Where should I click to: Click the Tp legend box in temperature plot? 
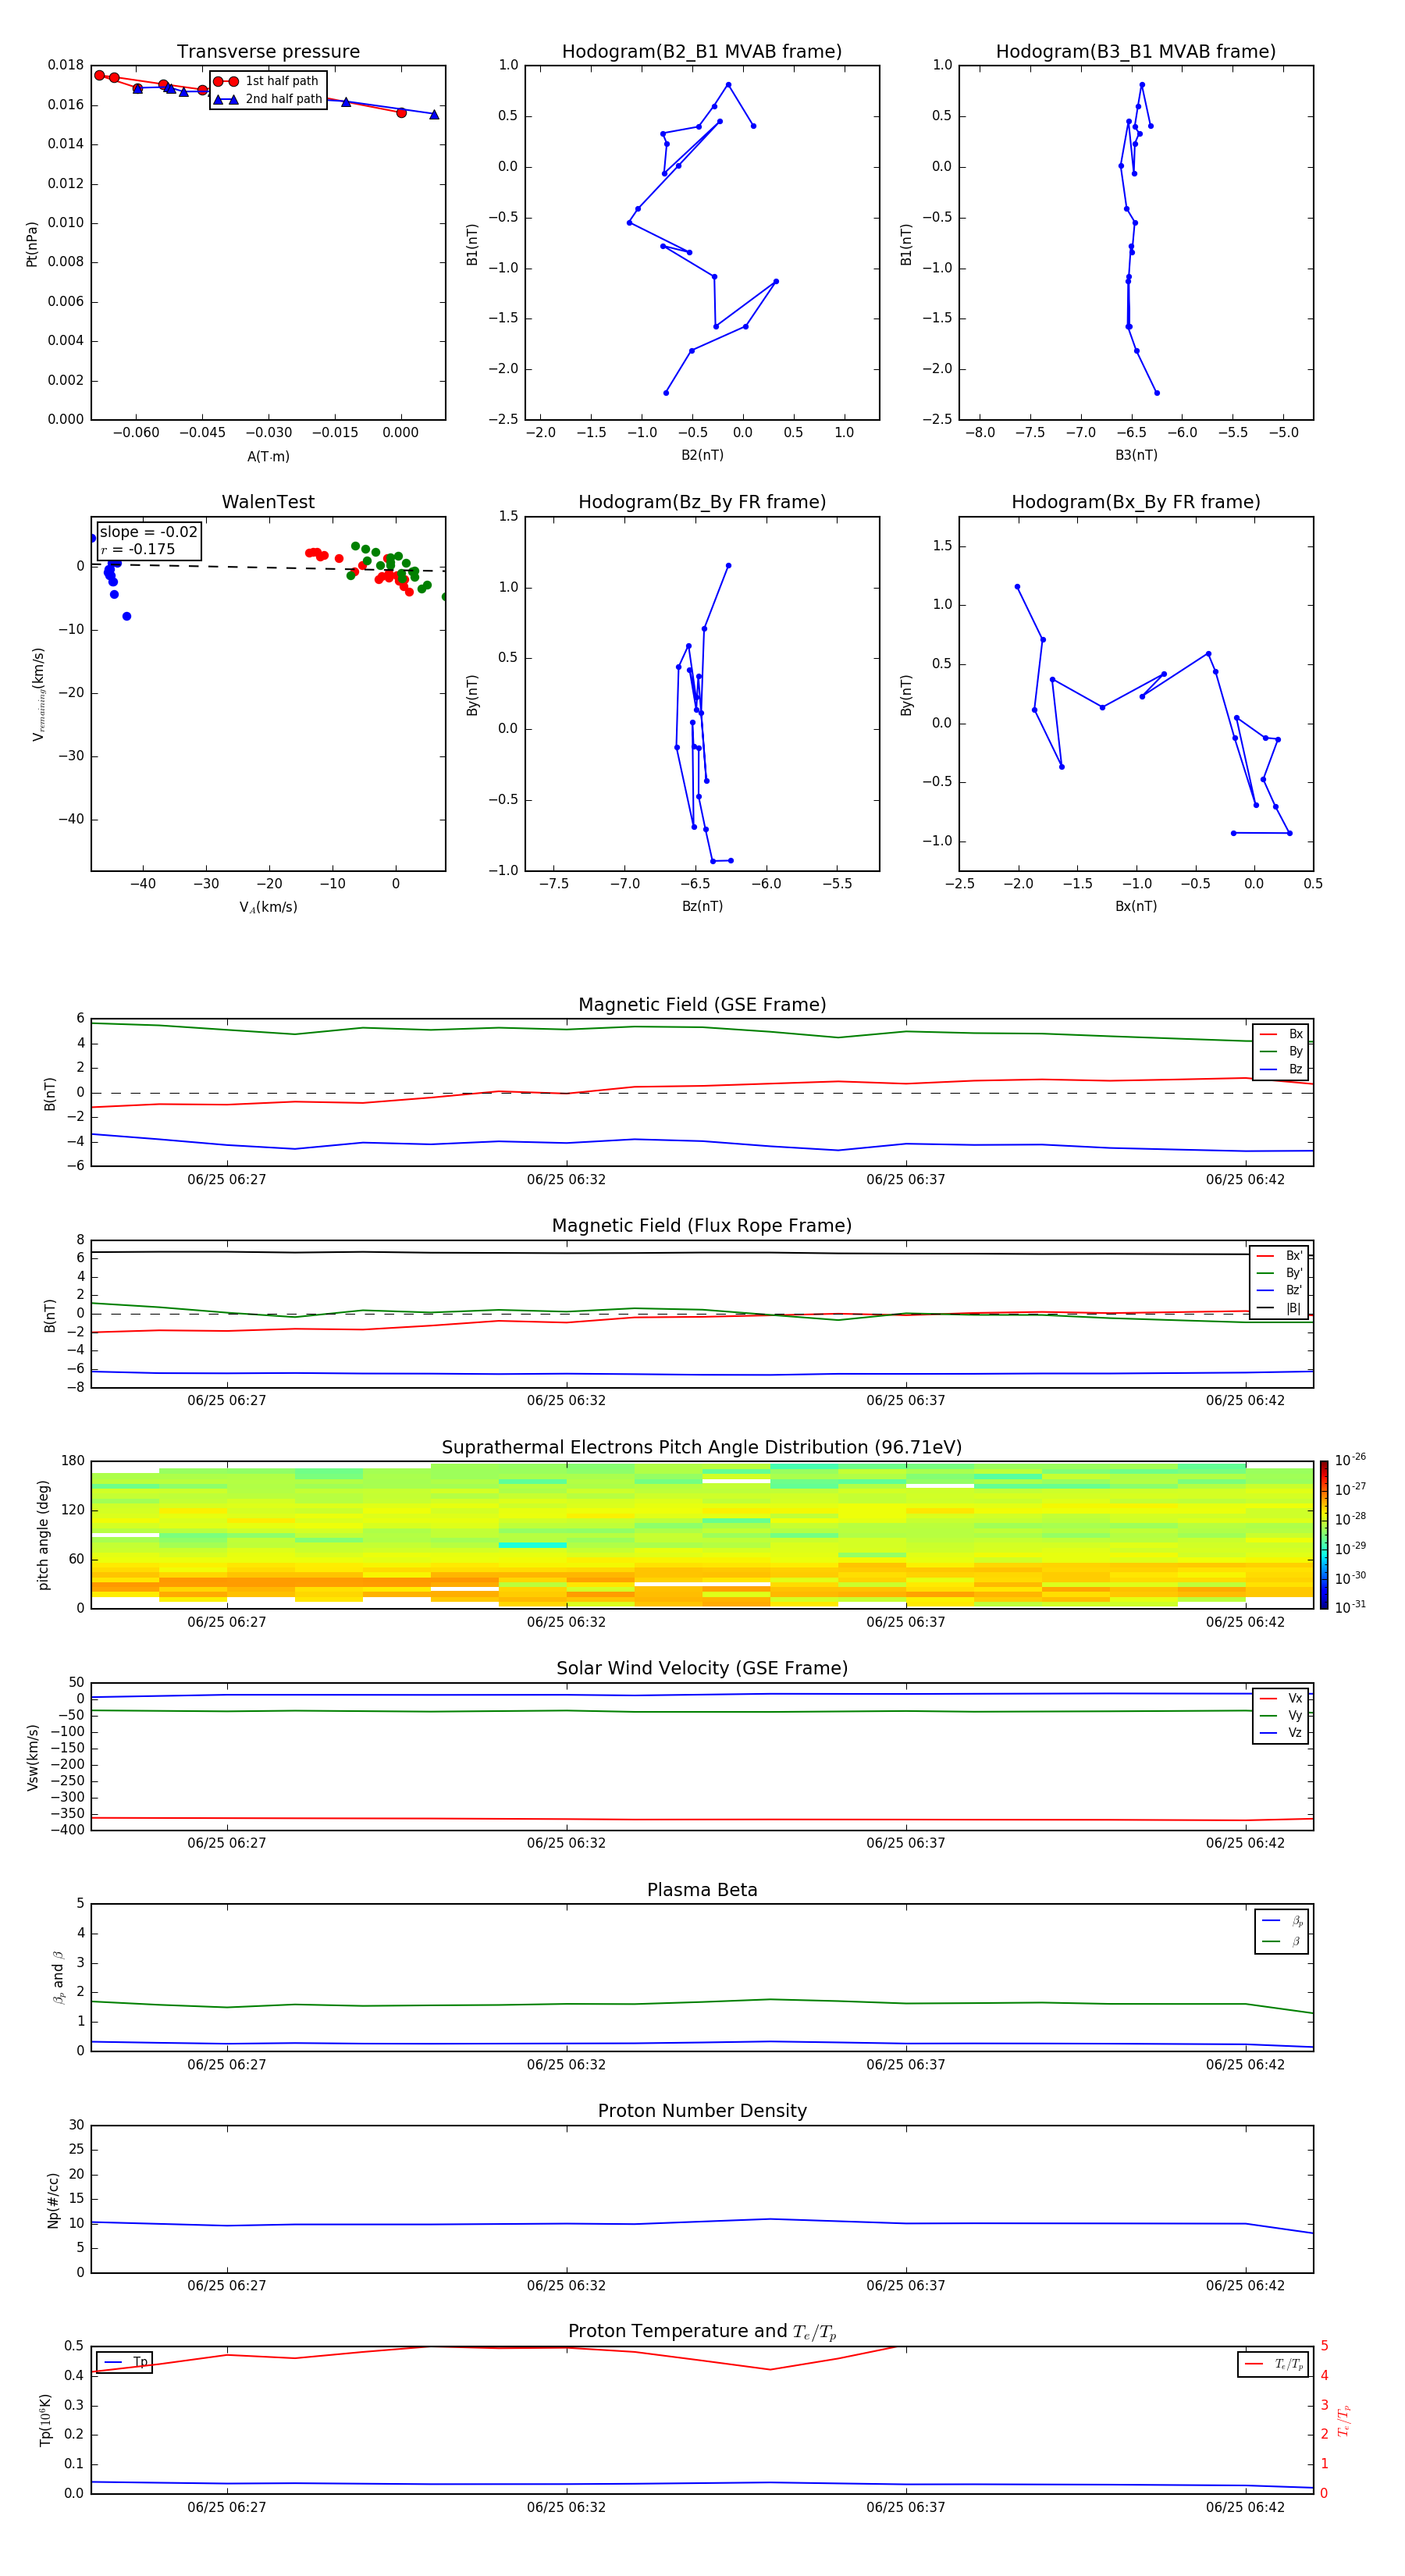[x=124, y=2363]
